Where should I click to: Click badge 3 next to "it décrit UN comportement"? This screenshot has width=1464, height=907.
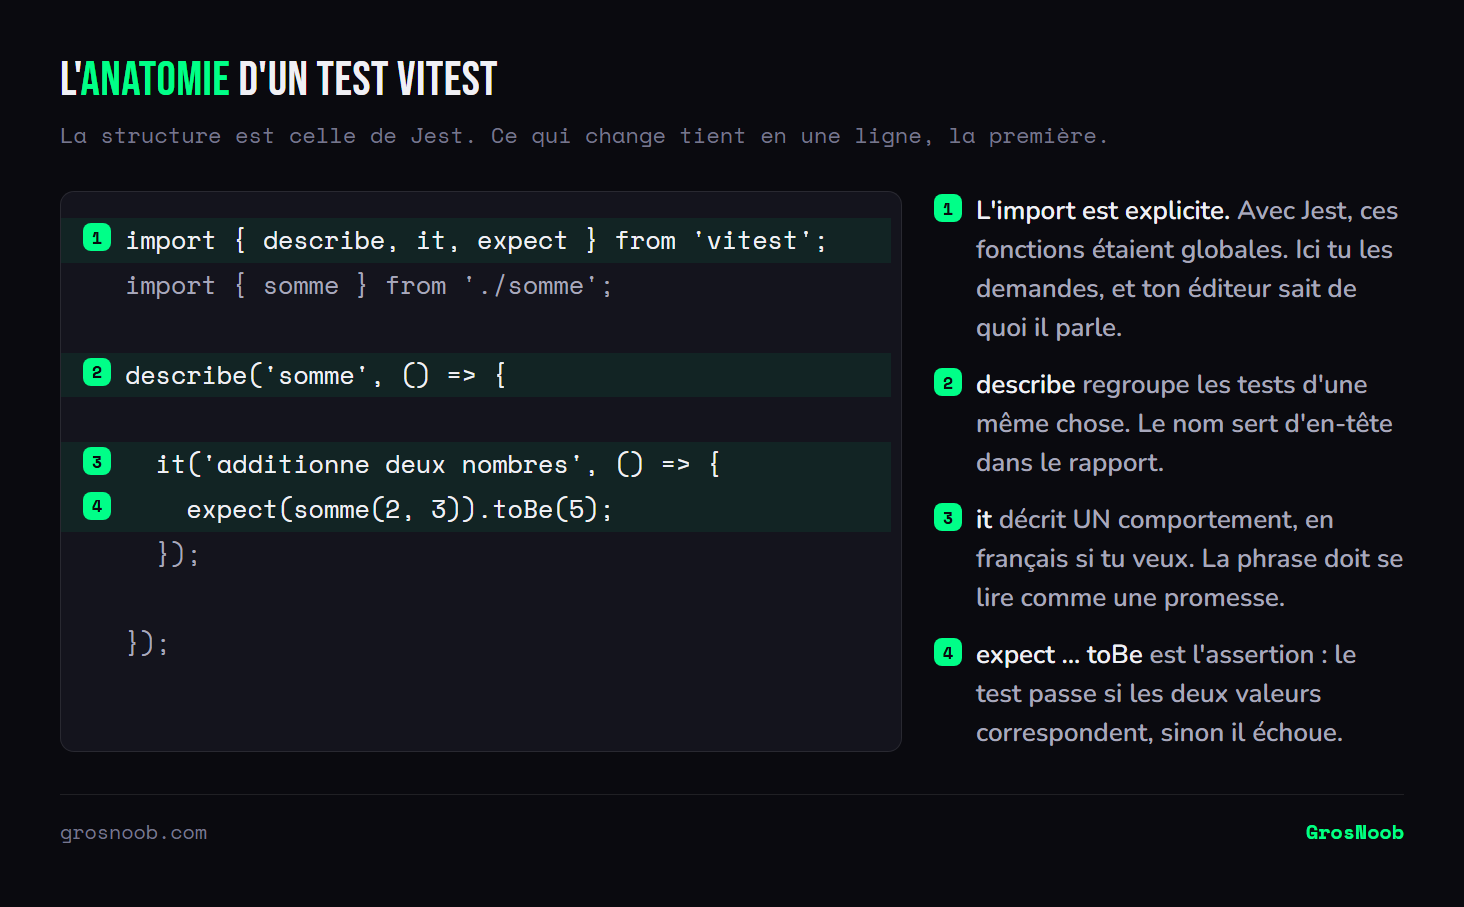click(948, 517)
